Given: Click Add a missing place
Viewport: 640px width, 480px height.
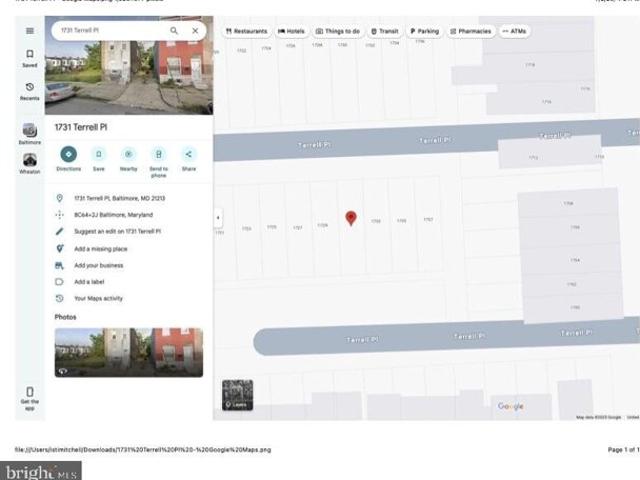Looking at the screenshot, I should 129,249.
